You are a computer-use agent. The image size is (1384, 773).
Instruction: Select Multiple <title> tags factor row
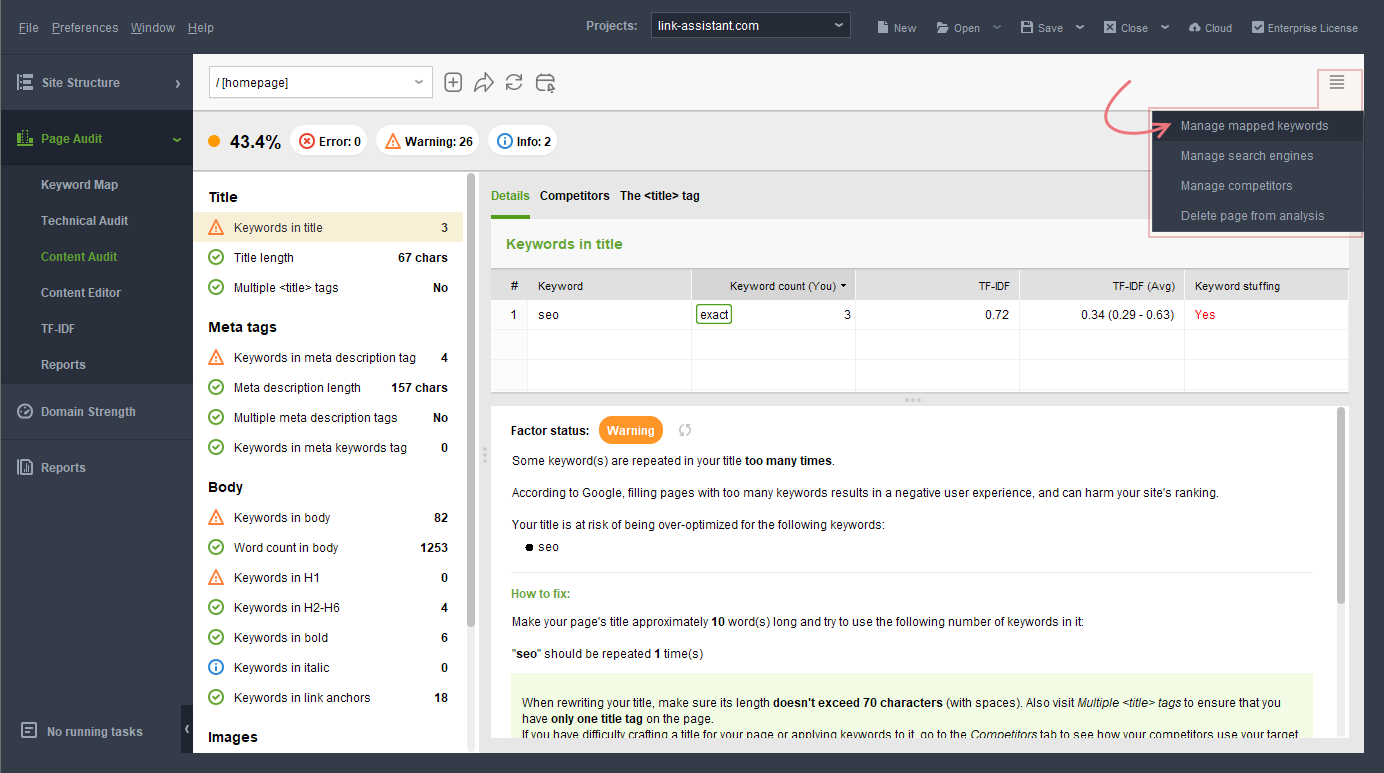[x=328, y=287]
